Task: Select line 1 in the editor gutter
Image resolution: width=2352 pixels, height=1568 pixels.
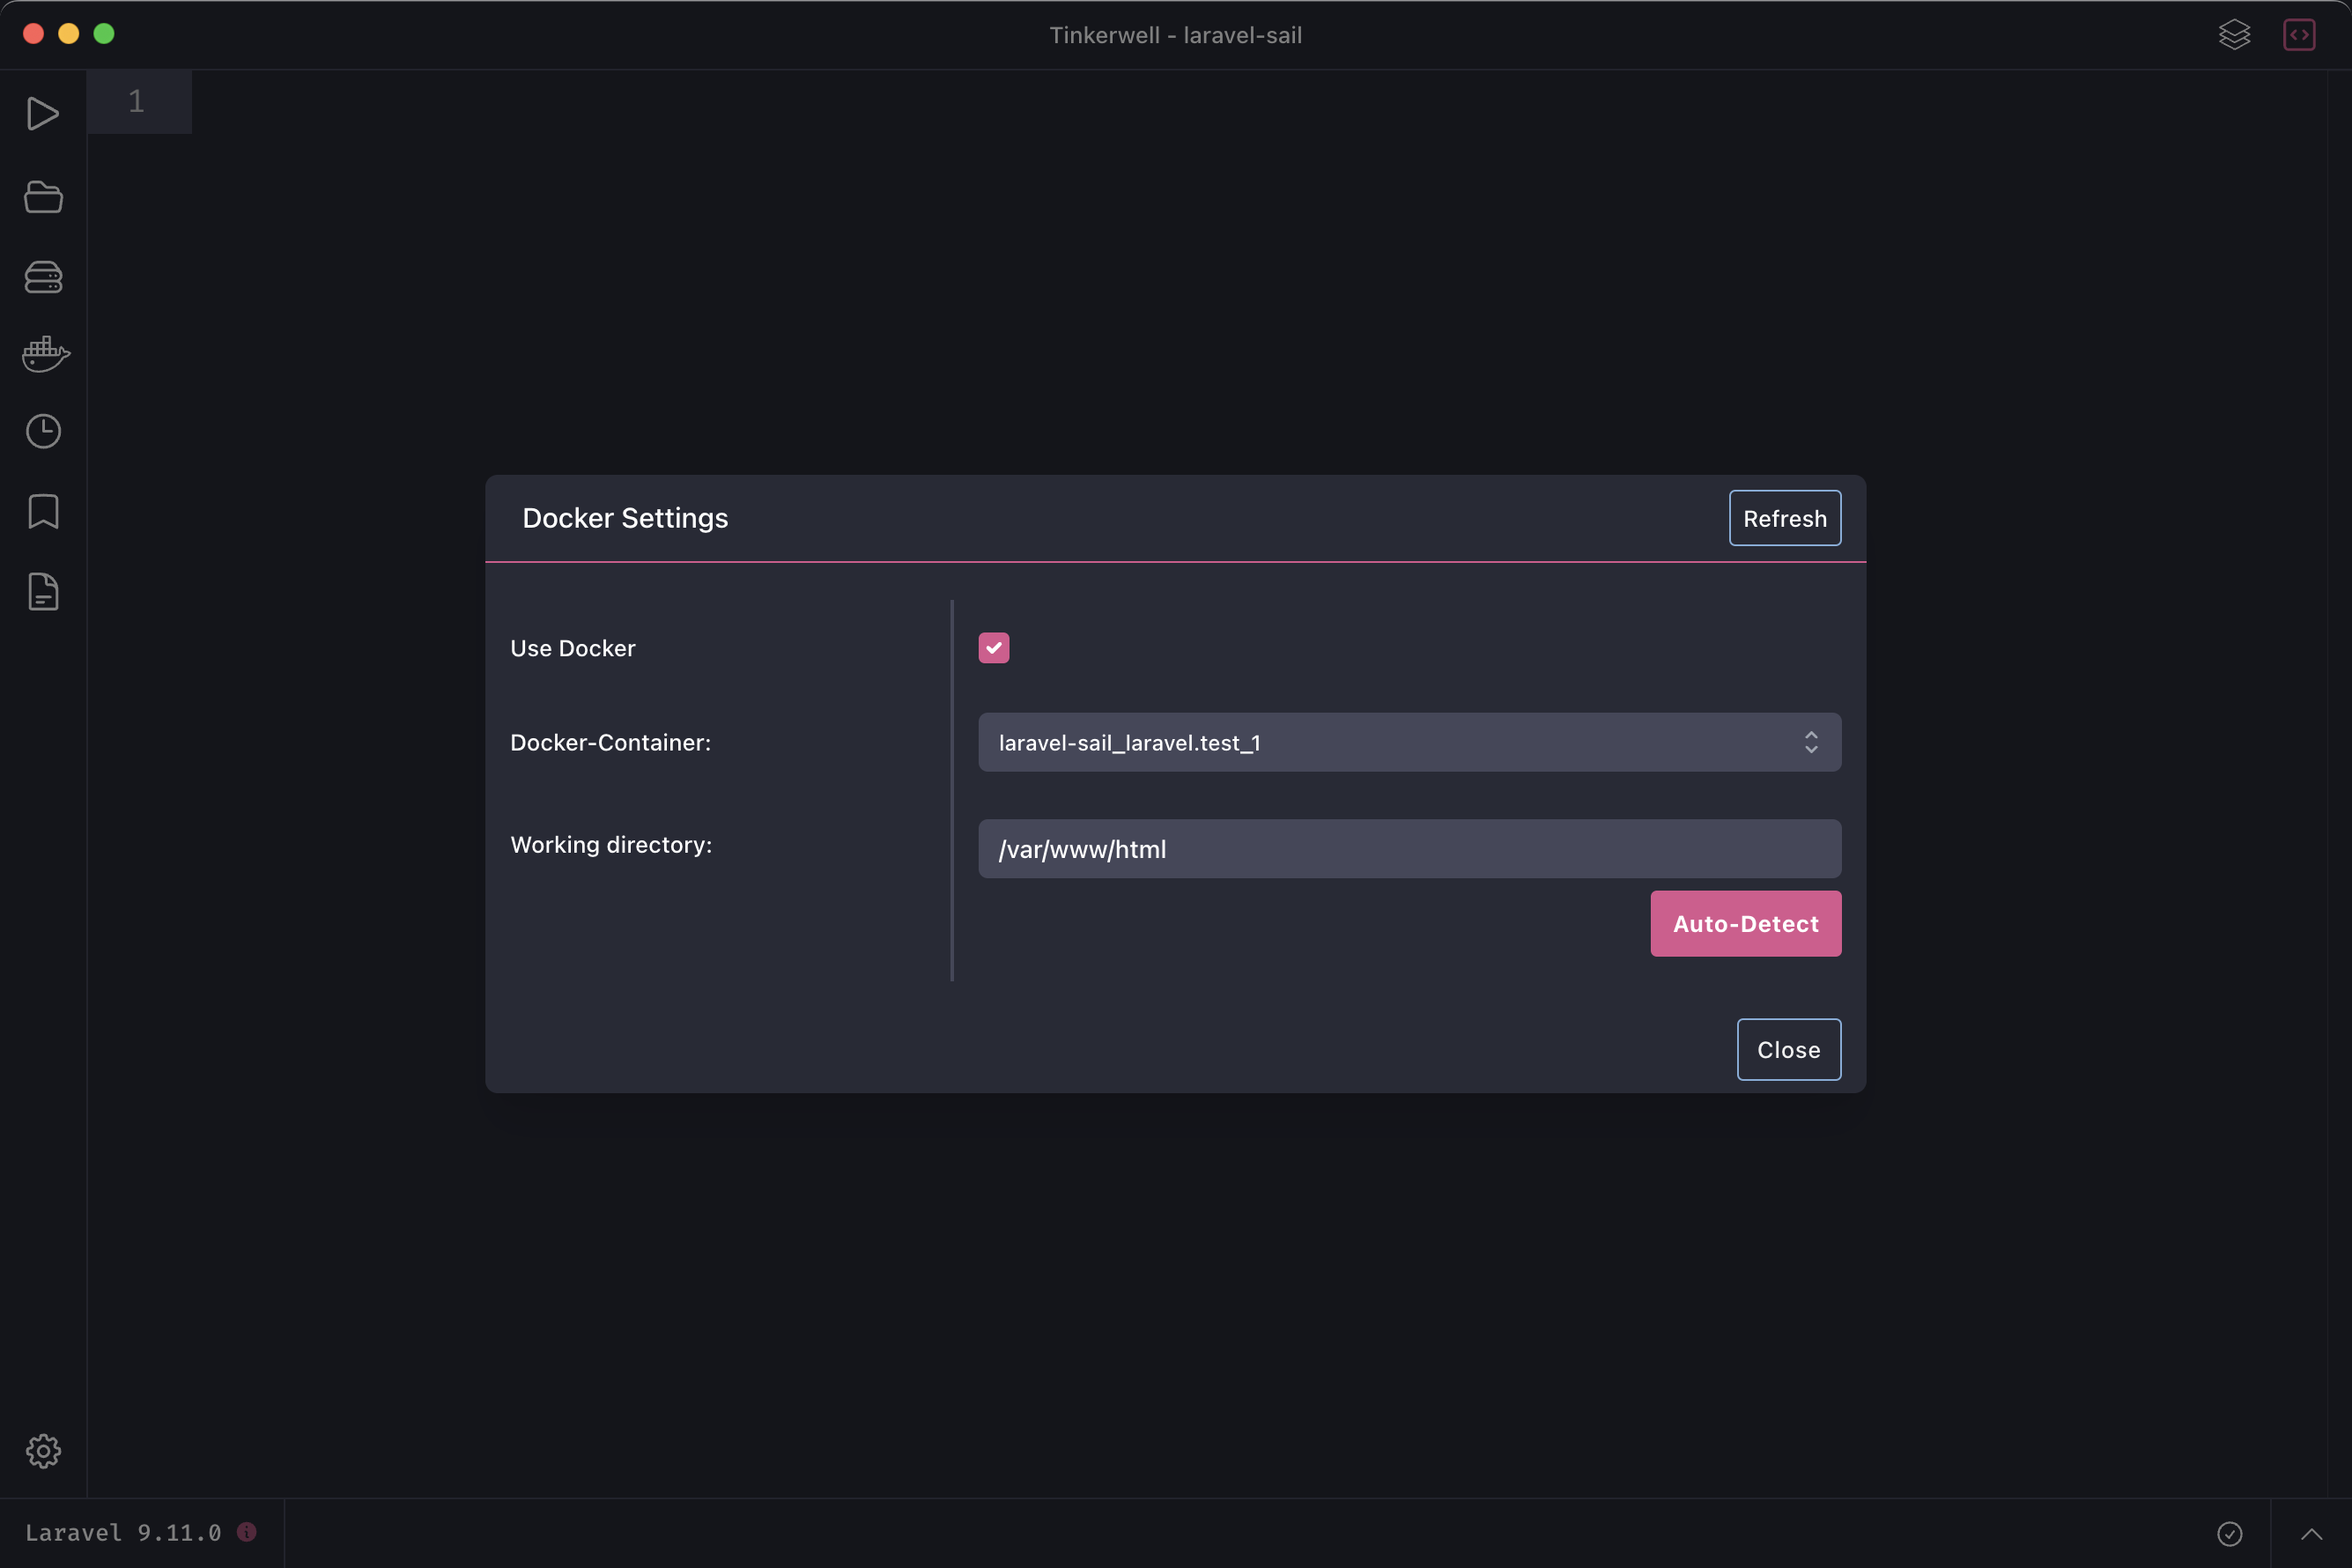Action: [136, 100]
